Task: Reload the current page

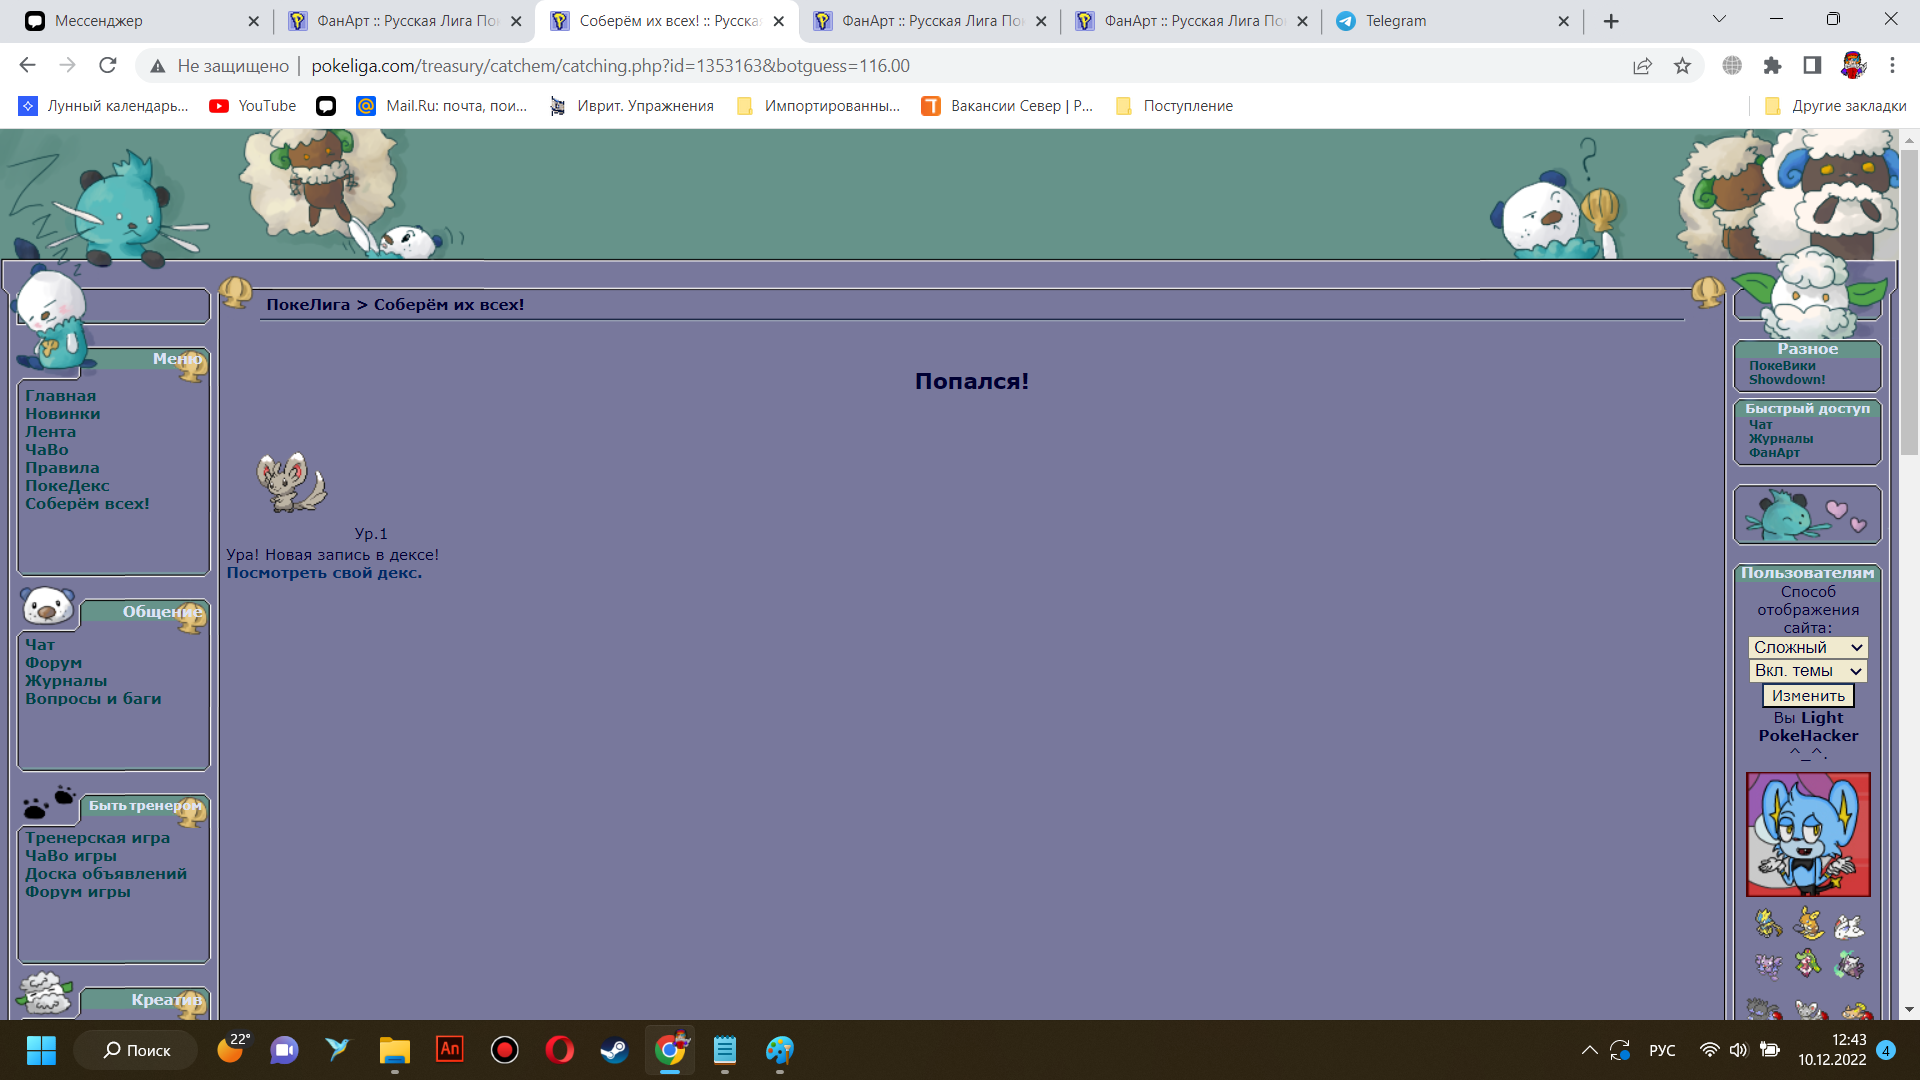Action: (108, 65)
